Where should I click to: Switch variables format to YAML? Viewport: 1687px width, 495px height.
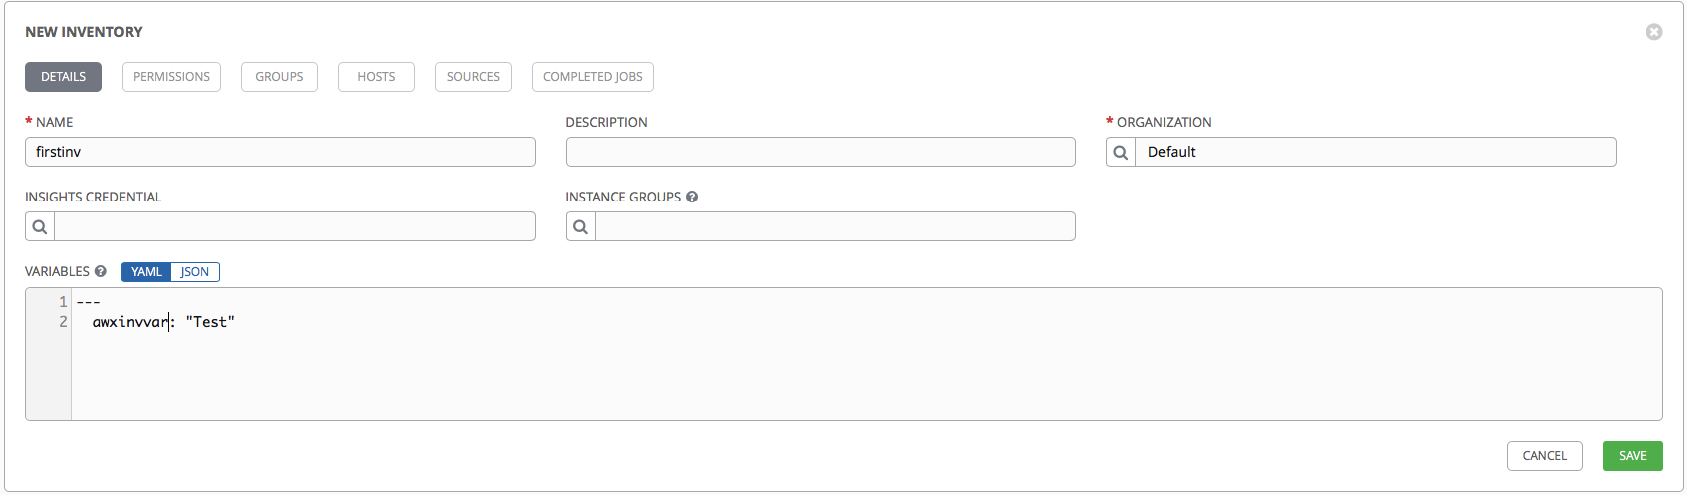146,272
